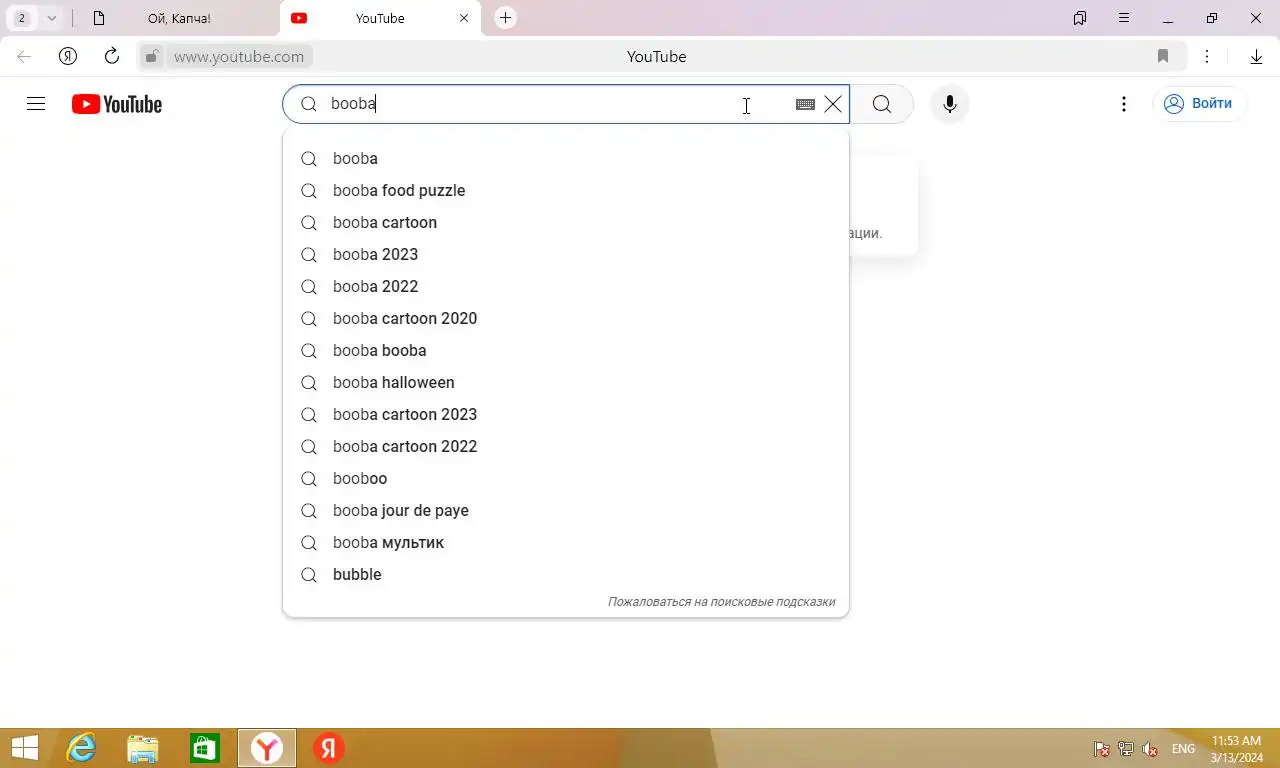The width and height of the screenshot is (1280, 768).
Task: Open the taskbar clock and date
Action: tap(1236, 749)
